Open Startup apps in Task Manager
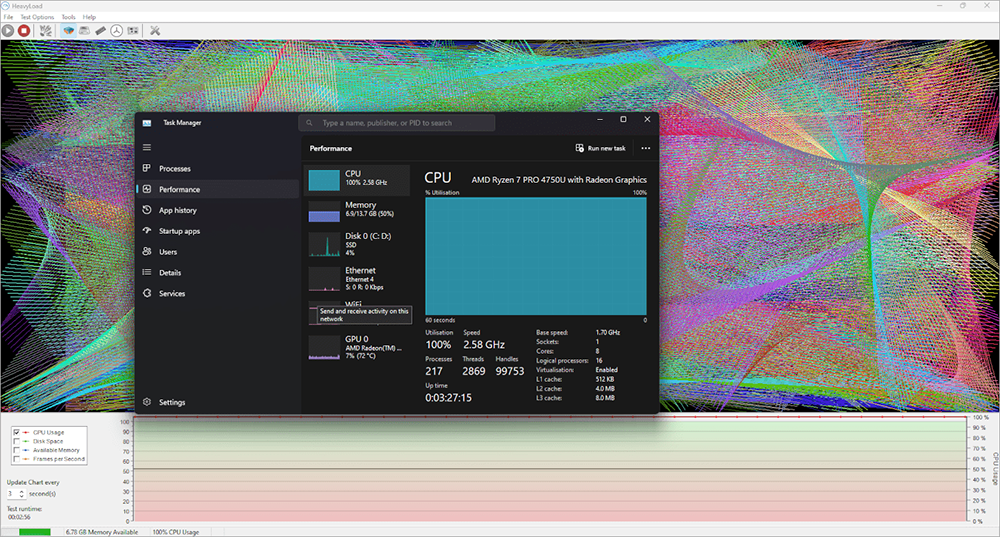 coord(217,231)
